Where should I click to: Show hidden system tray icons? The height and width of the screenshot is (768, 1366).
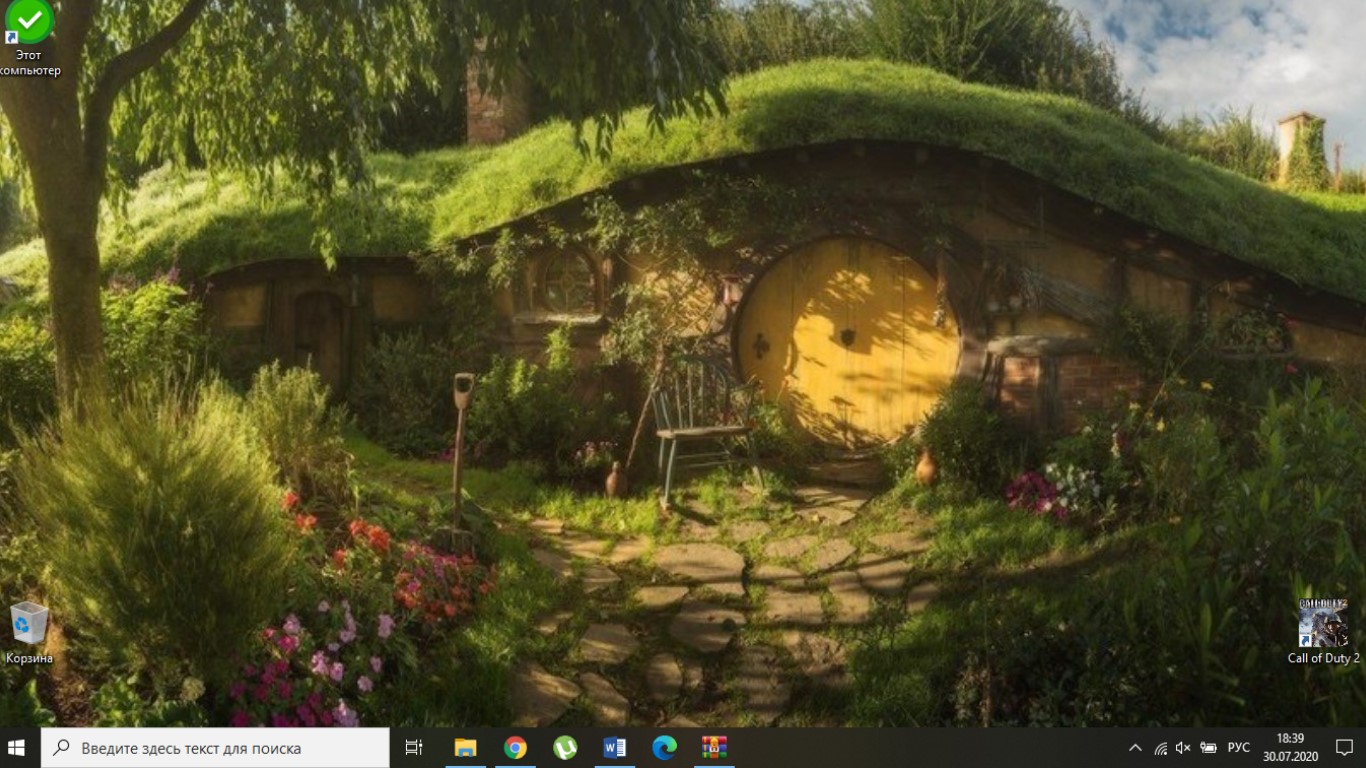[x=1135, y=748]
